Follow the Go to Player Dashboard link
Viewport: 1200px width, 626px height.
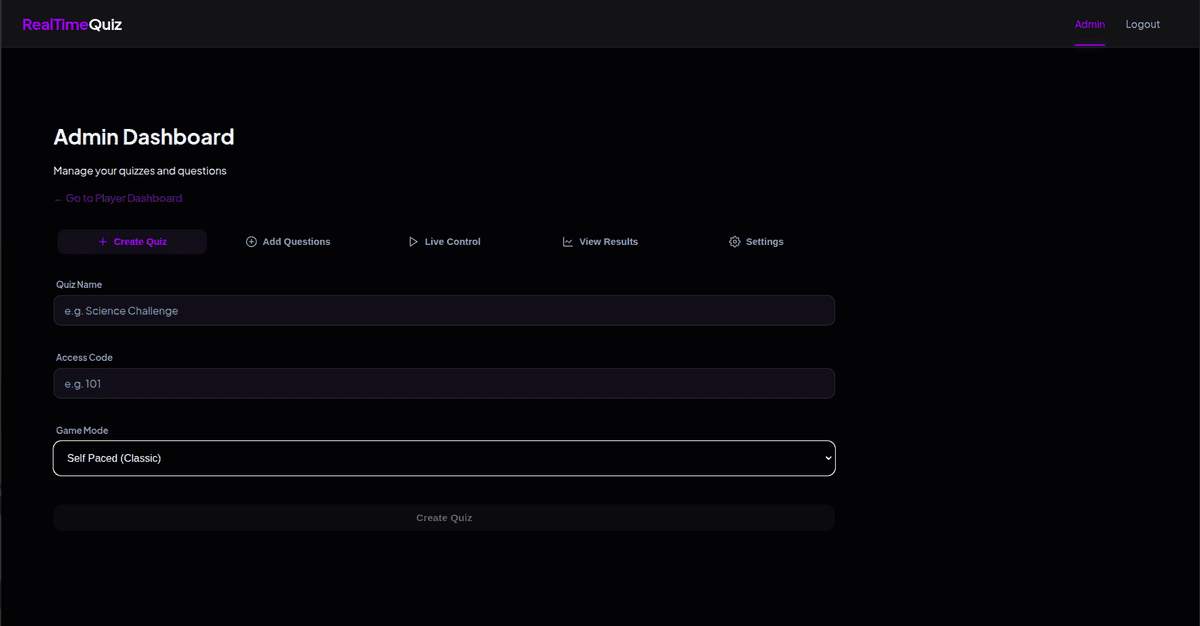(x=118, y=198)
